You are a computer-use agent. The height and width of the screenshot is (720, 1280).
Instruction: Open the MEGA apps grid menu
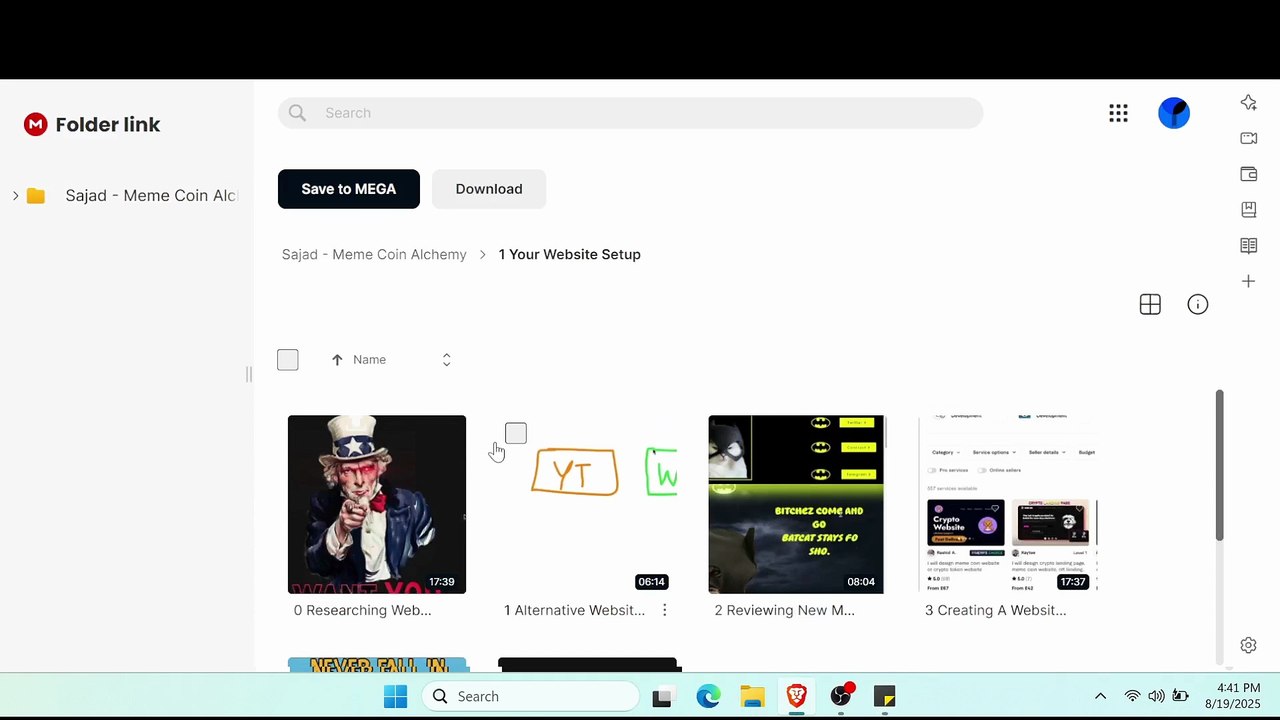[x=1118, y=113]
